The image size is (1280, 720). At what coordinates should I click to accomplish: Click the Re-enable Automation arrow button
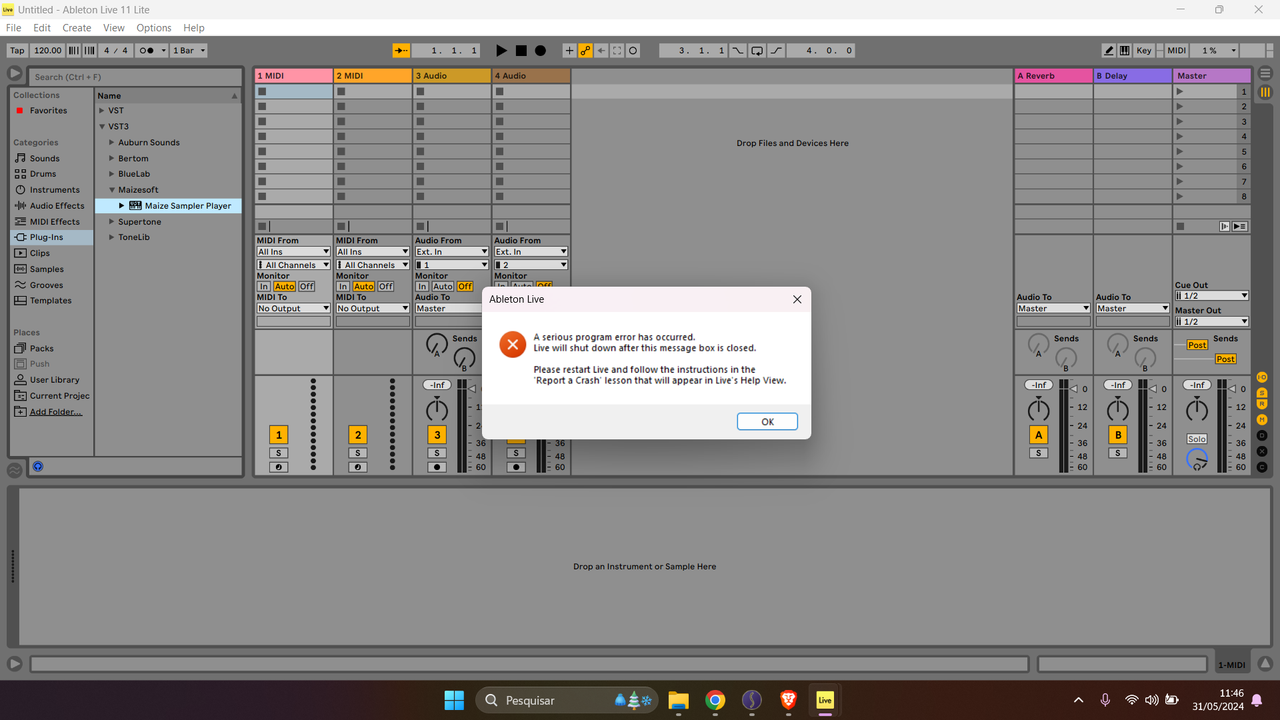tap(601, 50)
